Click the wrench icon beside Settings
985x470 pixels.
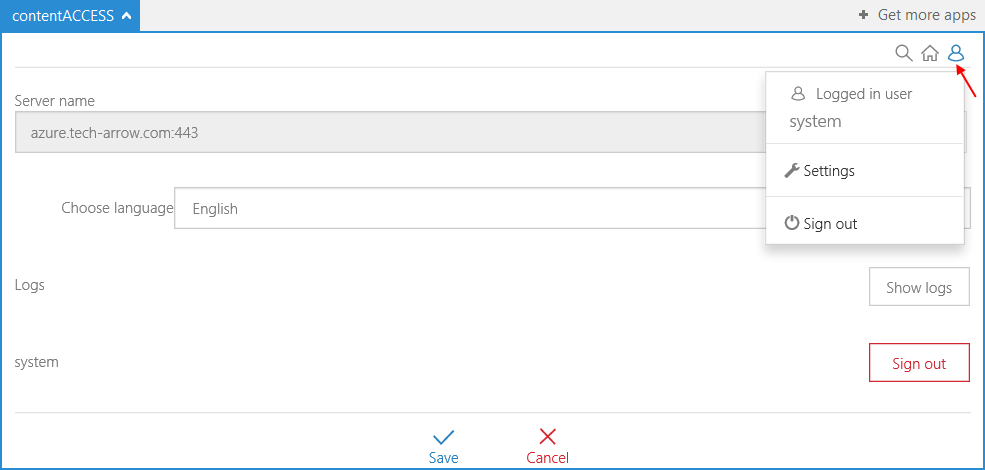[x=792, y=171]
